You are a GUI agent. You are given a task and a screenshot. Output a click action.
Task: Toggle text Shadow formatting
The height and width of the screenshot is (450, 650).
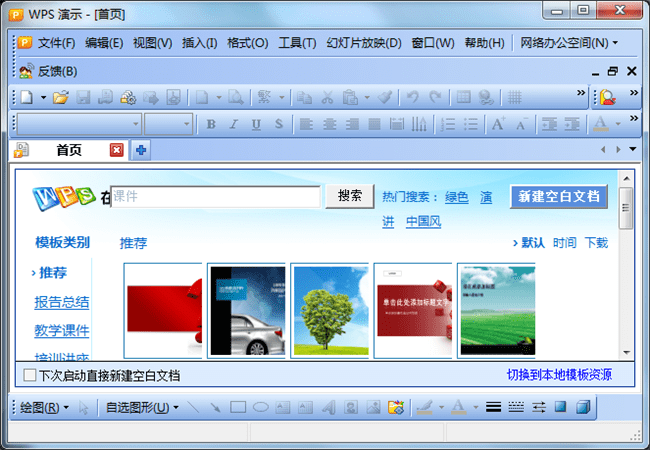click(279, 124)
